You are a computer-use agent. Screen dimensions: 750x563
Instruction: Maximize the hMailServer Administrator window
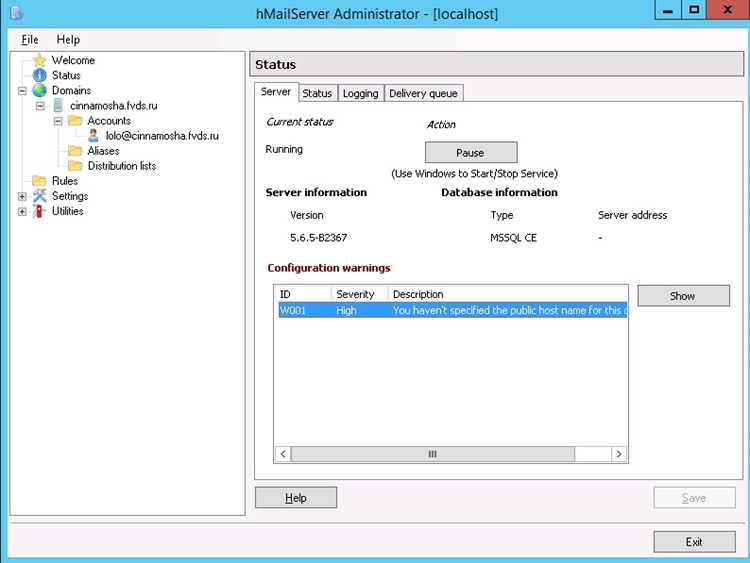pos(694,10)
